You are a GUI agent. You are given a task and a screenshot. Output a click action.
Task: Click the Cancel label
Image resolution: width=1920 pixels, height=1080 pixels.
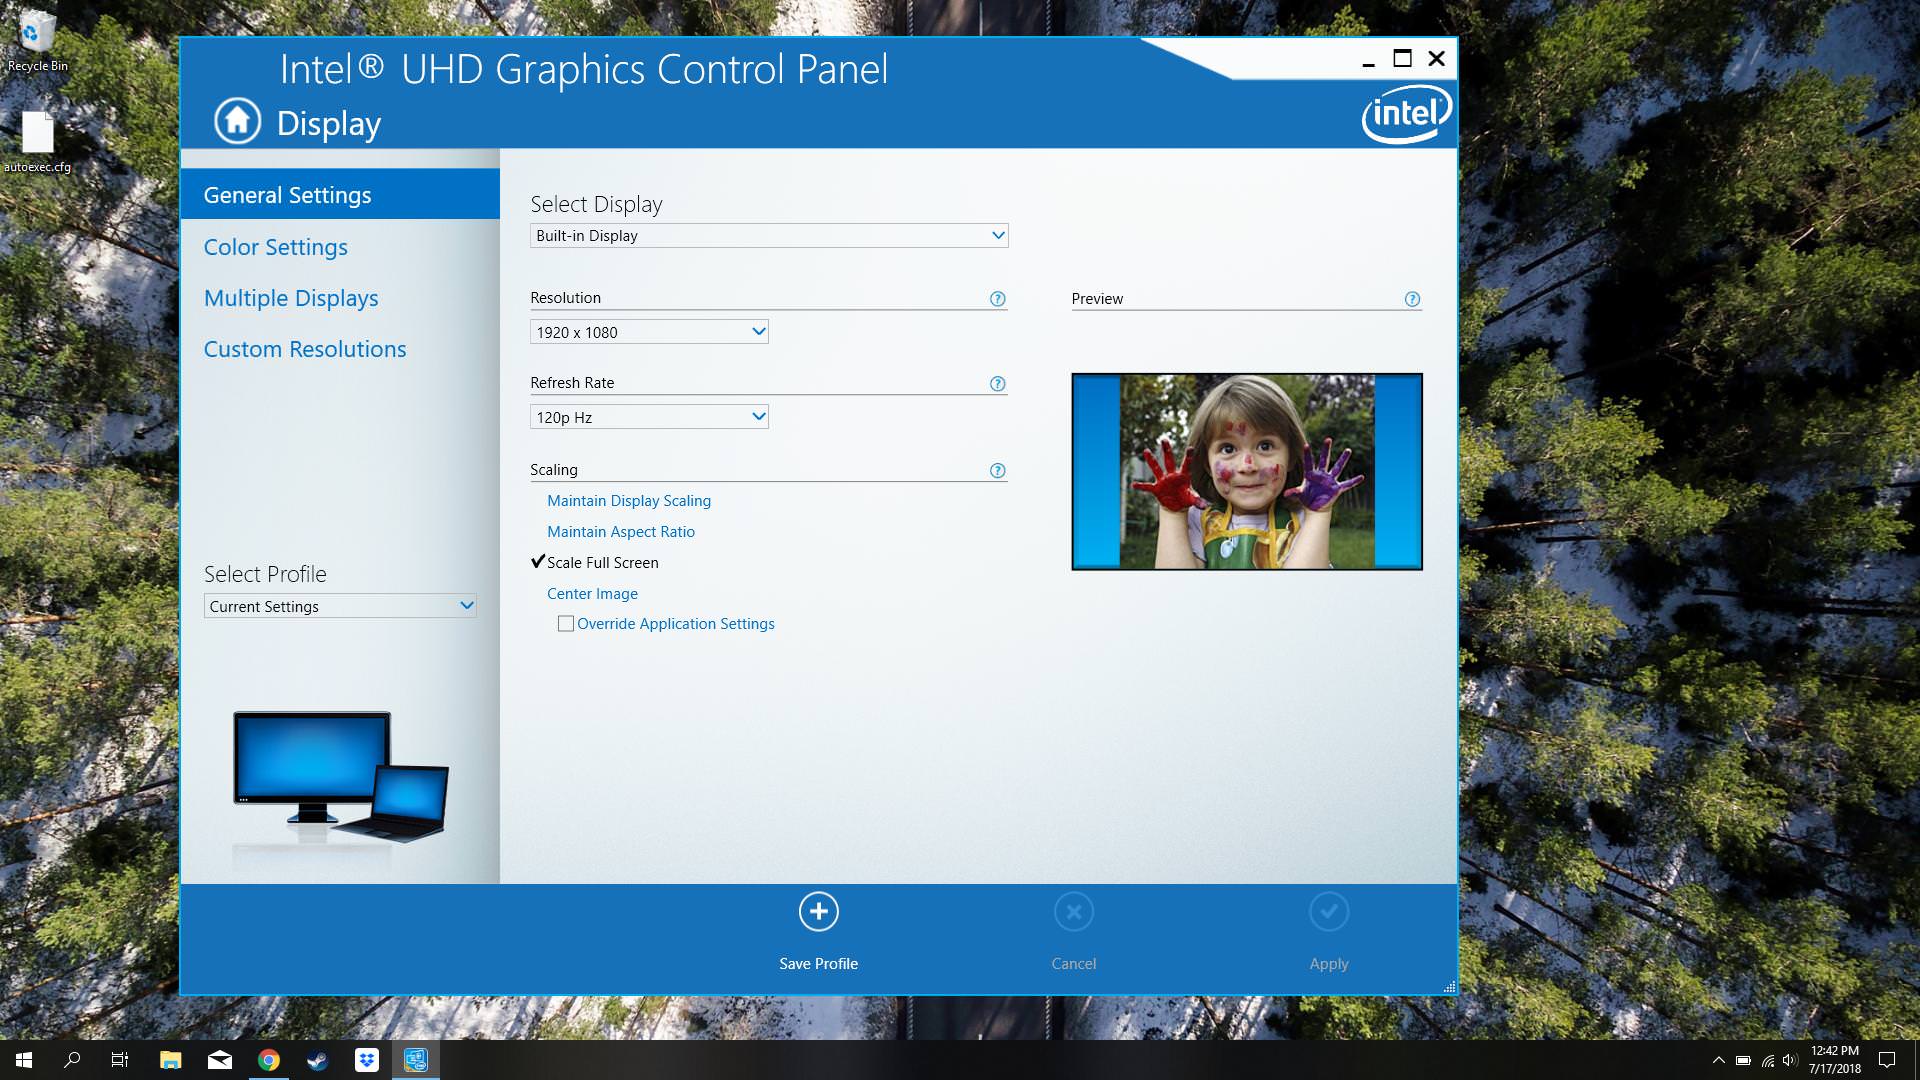(1073, 964)
